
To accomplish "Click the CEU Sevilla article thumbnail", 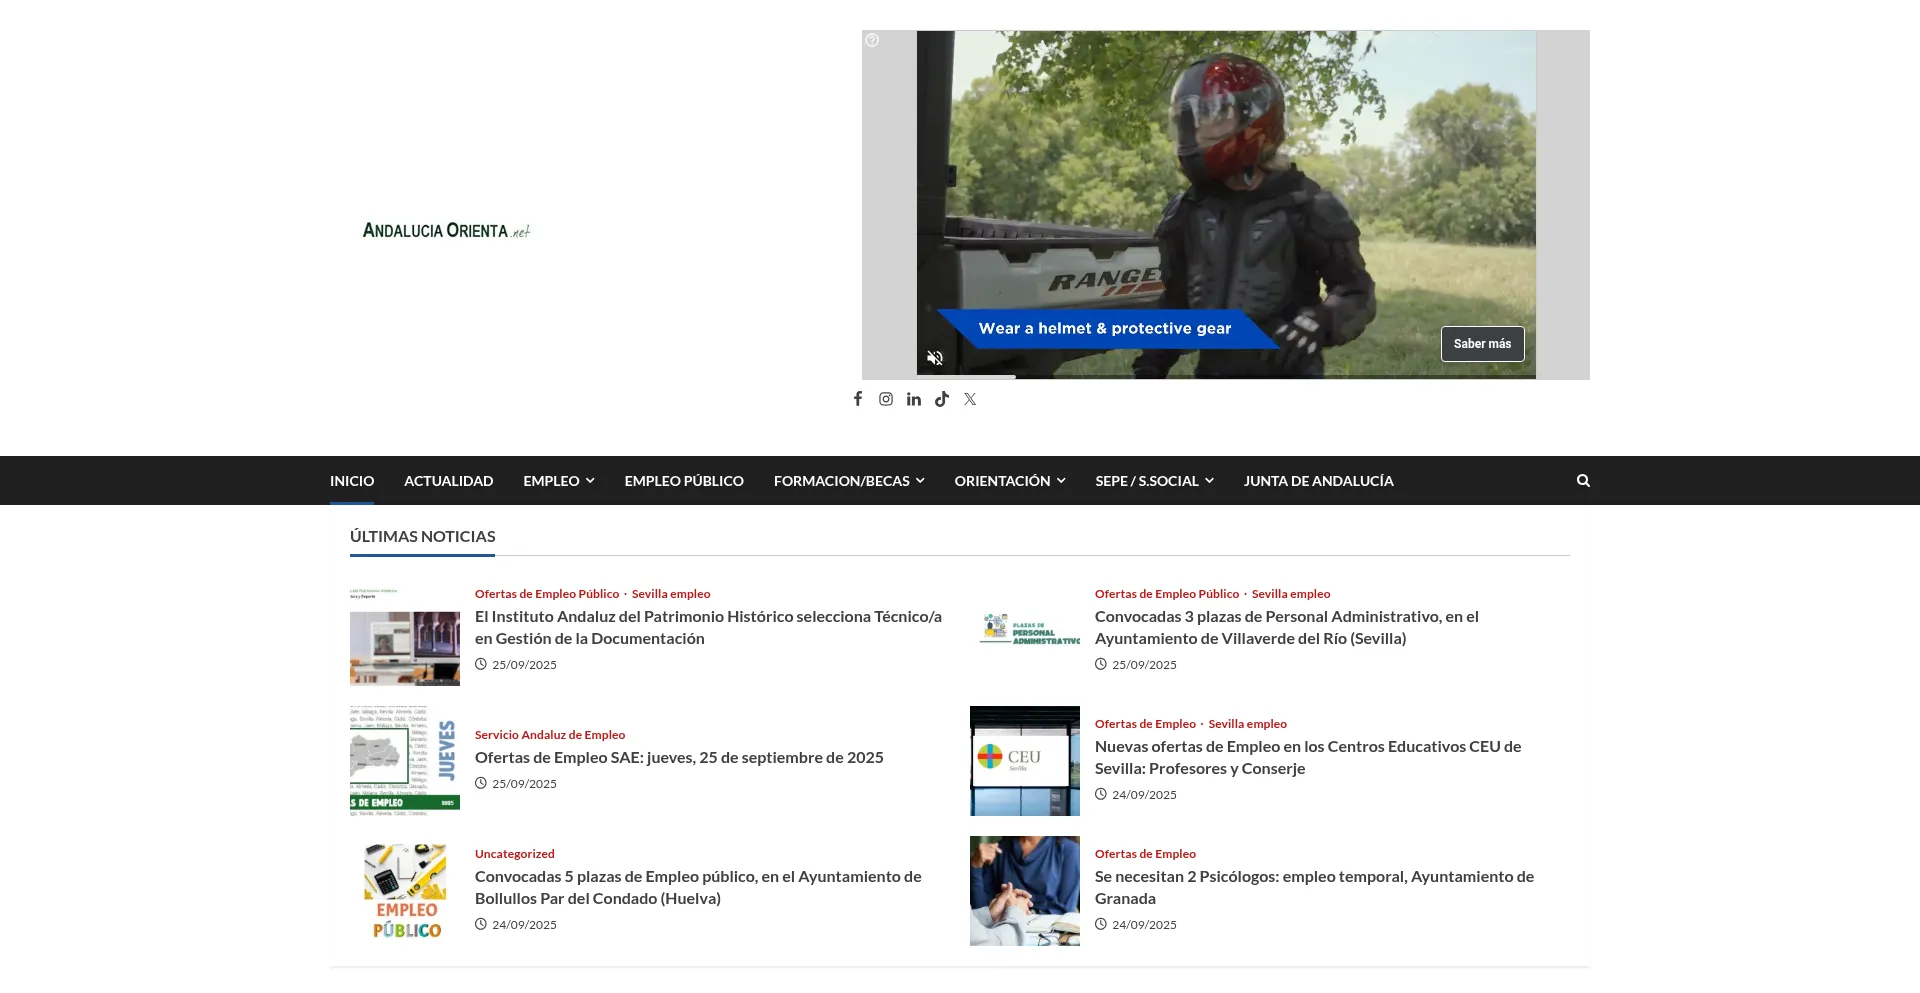I will tap(1025, 761).
